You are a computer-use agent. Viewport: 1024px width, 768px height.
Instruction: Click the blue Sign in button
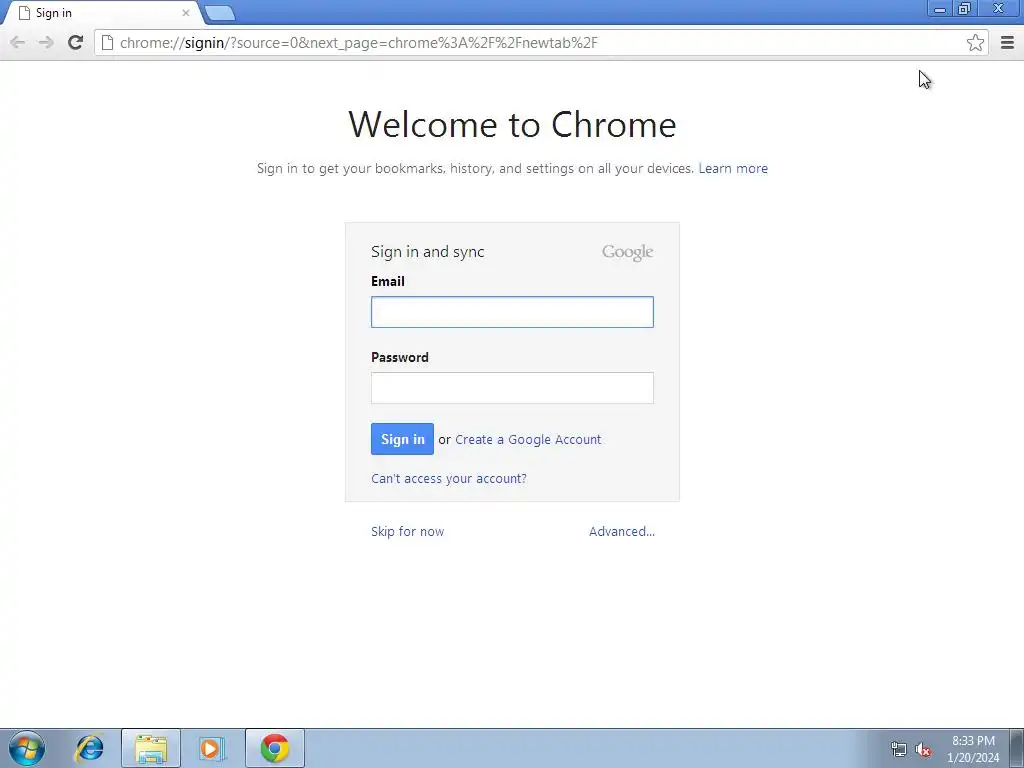[x=402, y=439]
